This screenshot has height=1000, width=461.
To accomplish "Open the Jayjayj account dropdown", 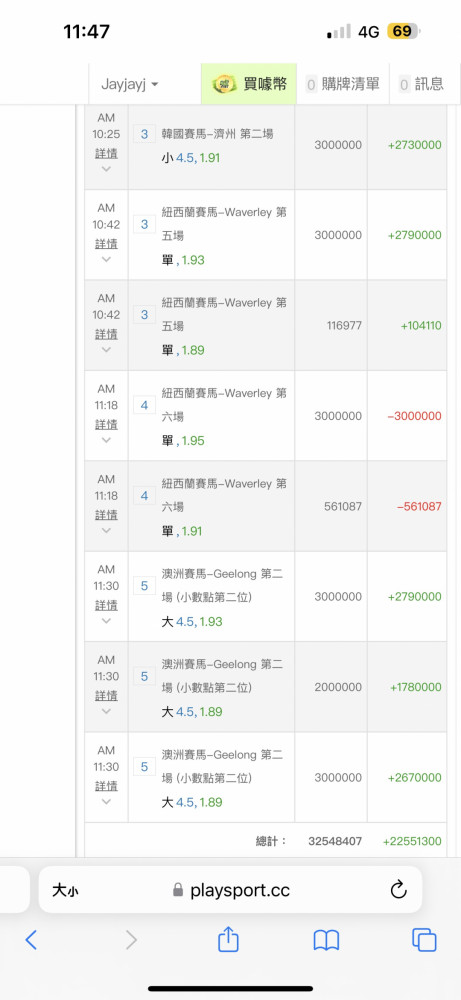I will (x=130, y=84).
